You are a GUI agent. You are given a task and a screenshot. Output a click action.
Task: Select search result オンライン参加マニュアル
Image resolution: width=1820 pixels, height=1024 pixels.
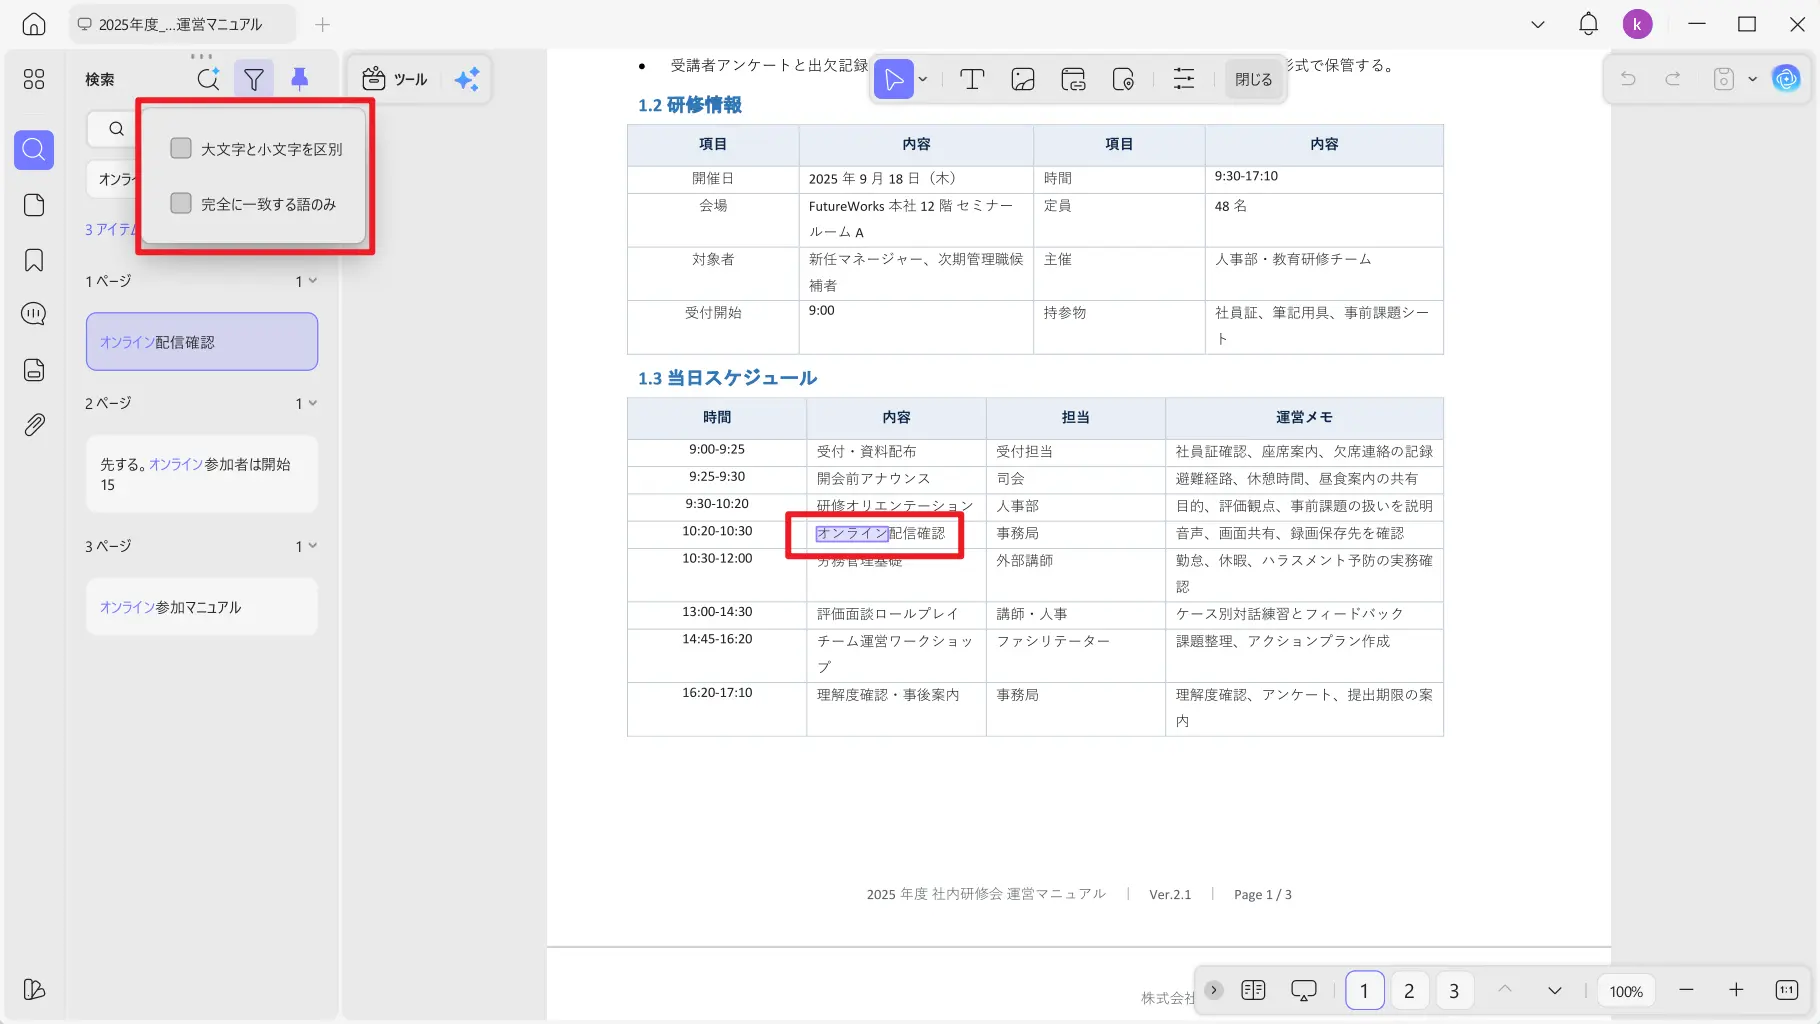click(x=202, y=607)
